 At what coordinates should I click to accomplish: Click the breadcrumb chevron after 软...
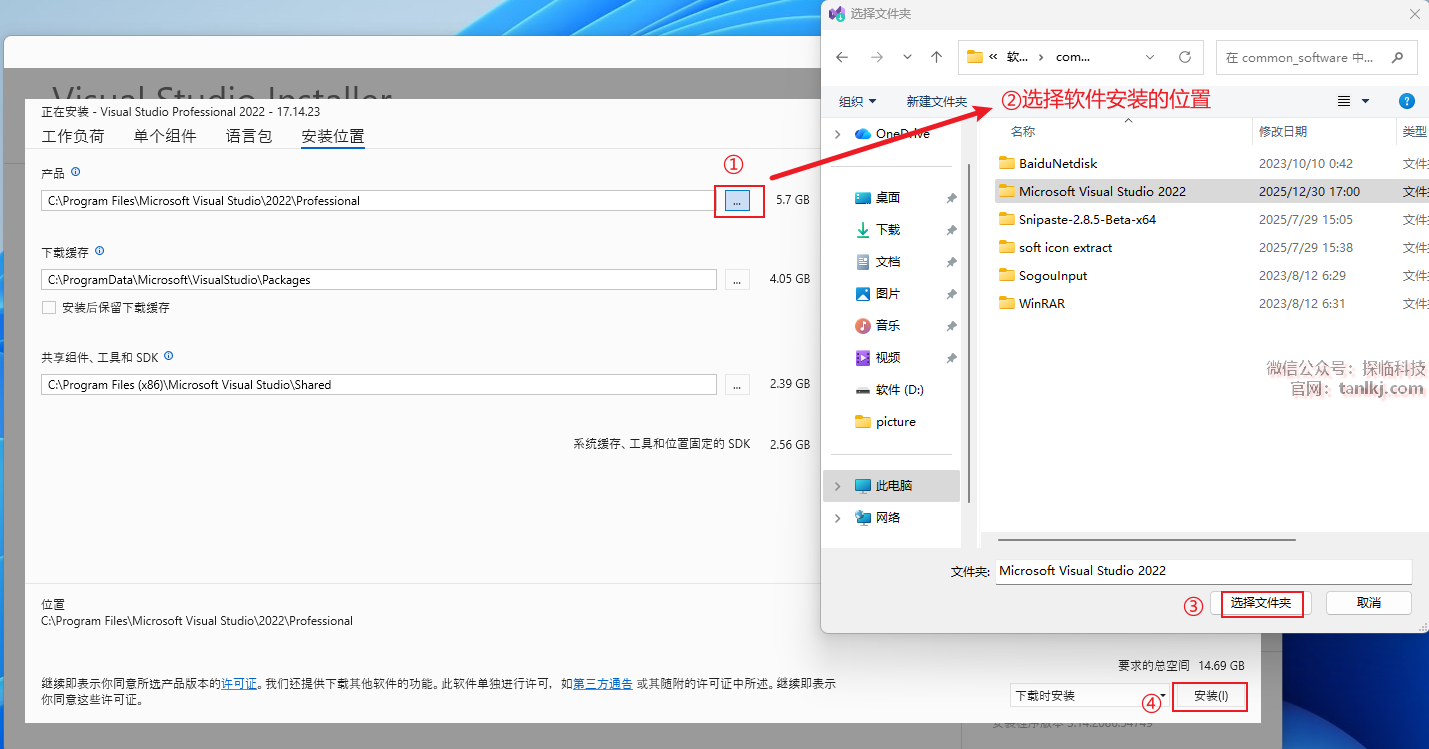coord(1041,57)
